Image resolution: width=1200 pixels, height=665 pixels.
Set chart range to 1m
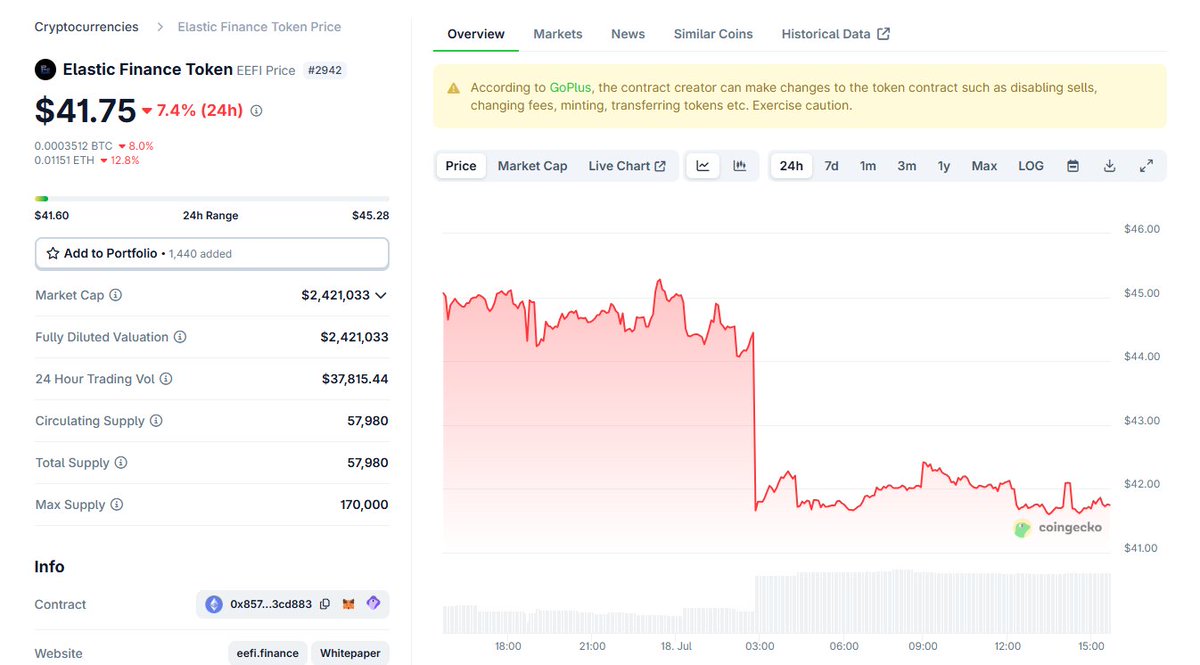point(868,166)
